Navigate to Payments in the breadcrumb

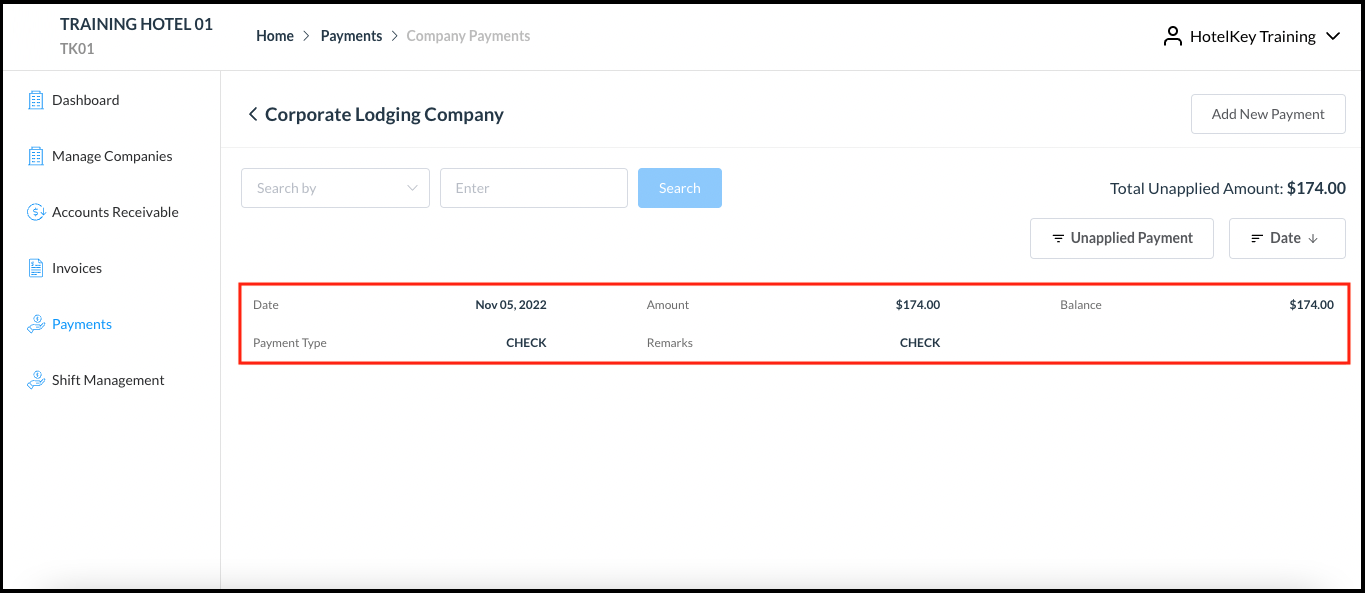tap(351, 35)
